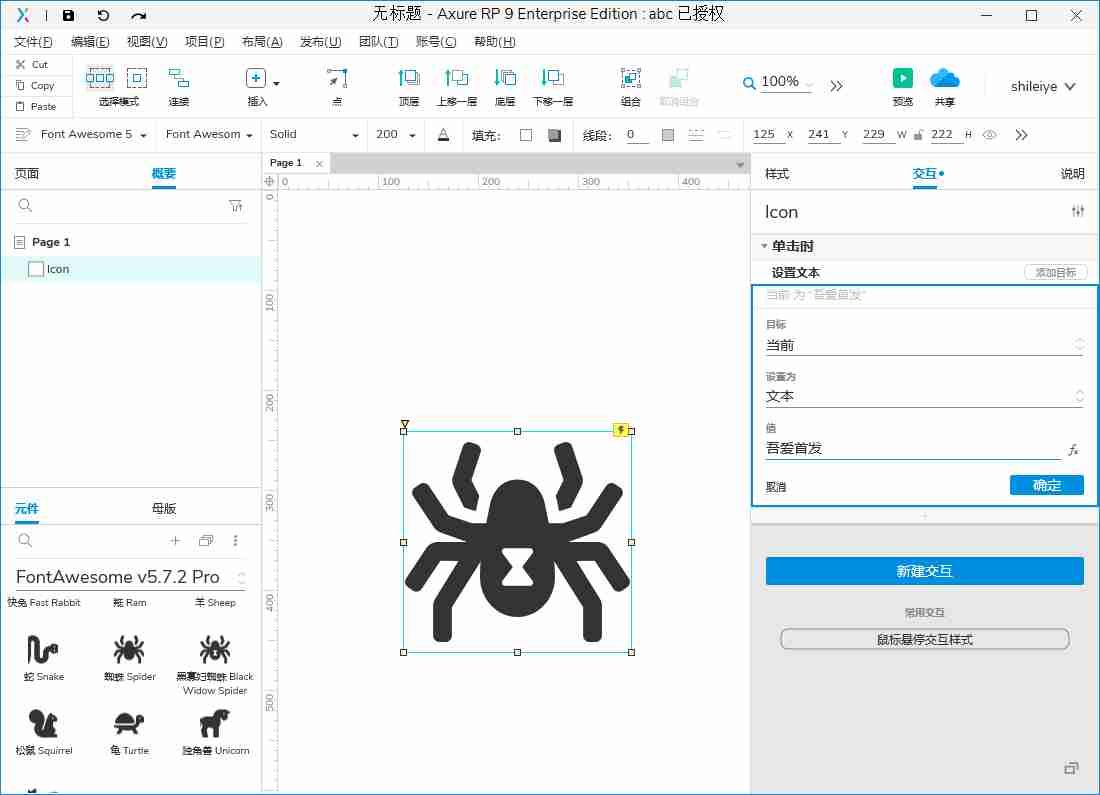Click the 下移一层 send-backward icon
This screenshot has width=1100, height=795.
pos(553,77)
